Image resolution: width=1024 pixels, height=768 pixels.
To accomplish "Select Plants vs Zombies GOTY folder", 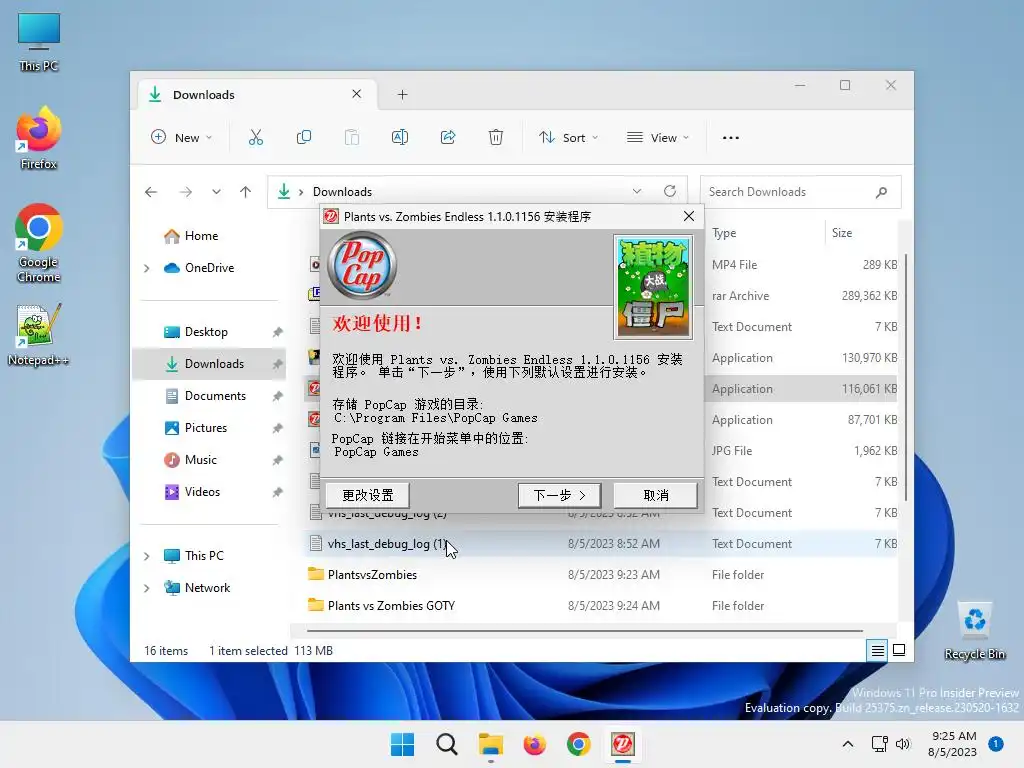I will tap(601, 605).
